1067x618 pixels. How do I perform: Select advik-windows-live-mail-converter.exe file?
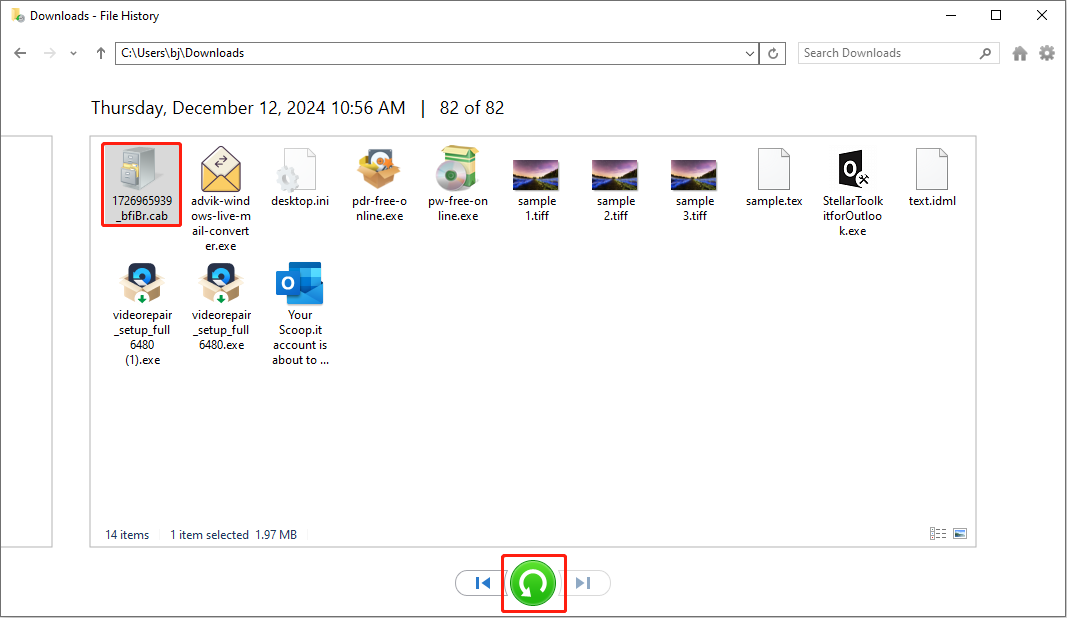(220, 199)
